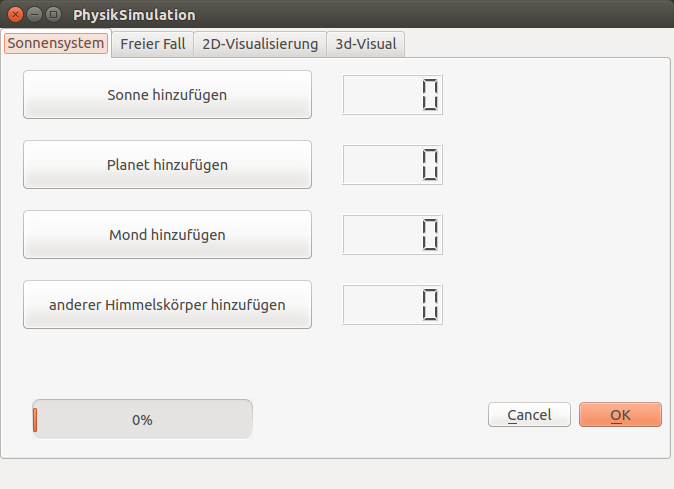Minimize the PhysikSimulation window
This screenshot has width=674, height=489.
(x=34, y=15)
